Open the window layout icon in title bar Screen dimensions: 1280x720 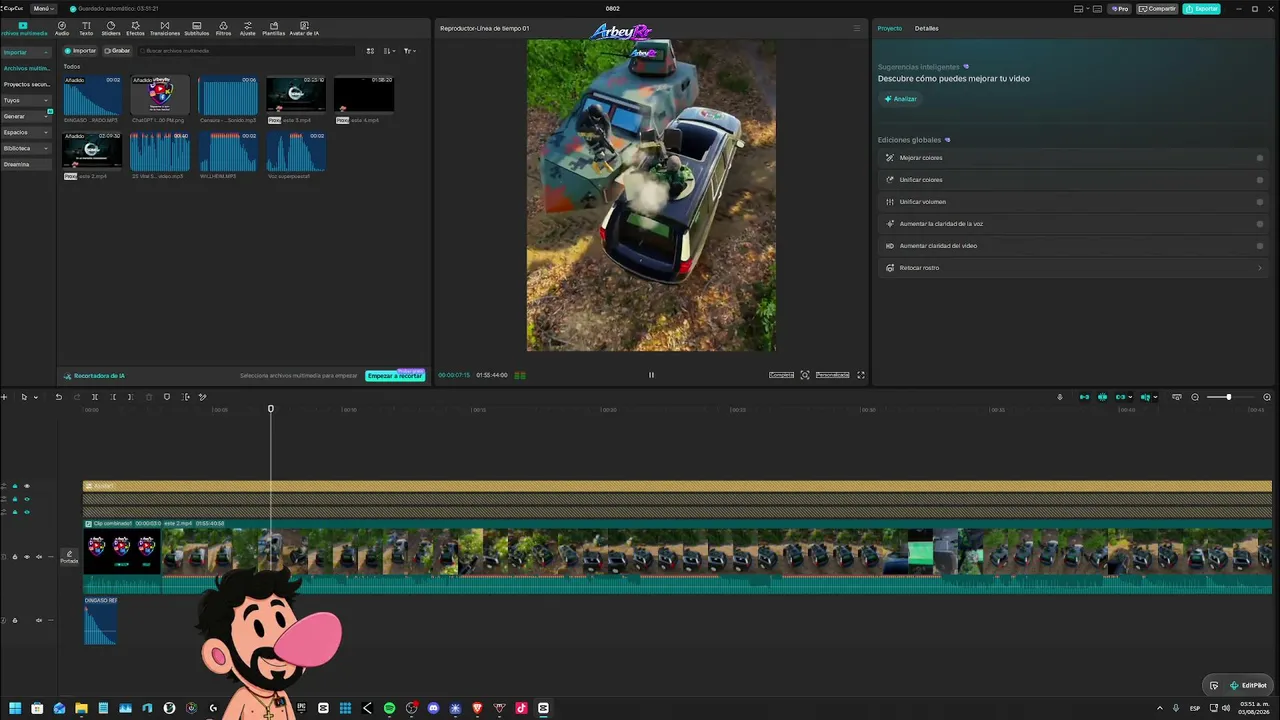click(x=1079, y=9)
